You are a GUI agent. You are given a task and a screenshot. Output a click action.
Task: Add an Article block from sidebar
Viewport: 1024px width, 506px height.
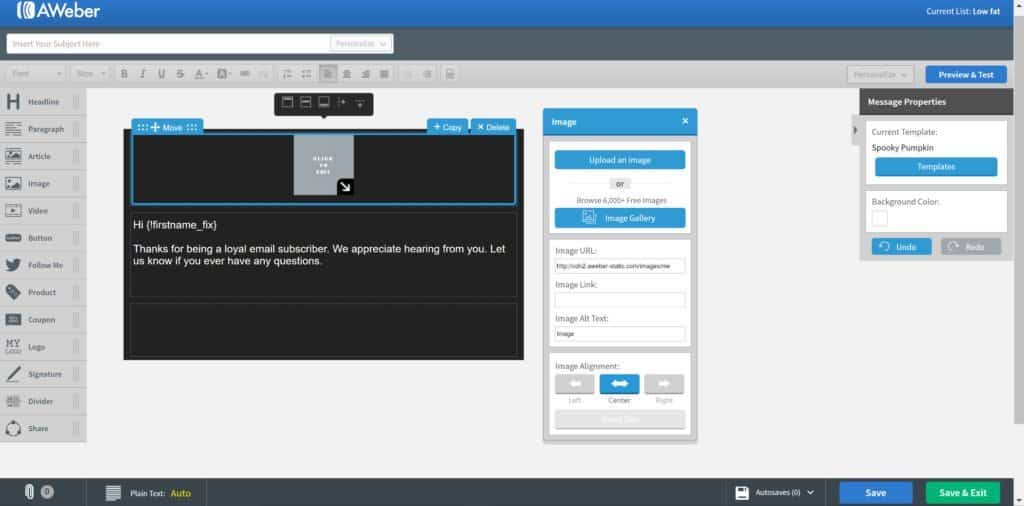(x=43, y=157)
